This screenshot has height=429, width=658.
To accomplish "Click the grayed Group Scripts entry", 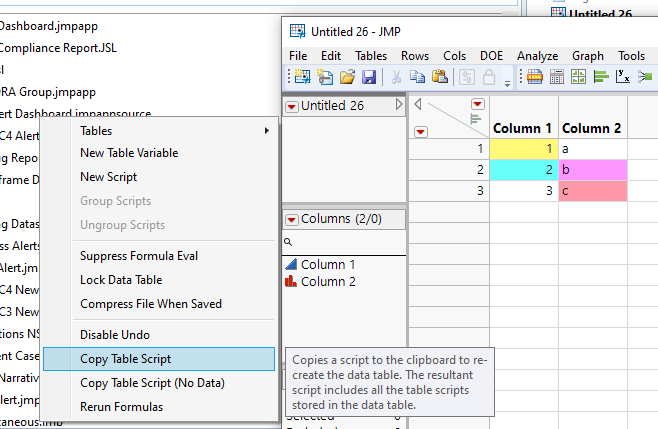I will click(159, 201).
